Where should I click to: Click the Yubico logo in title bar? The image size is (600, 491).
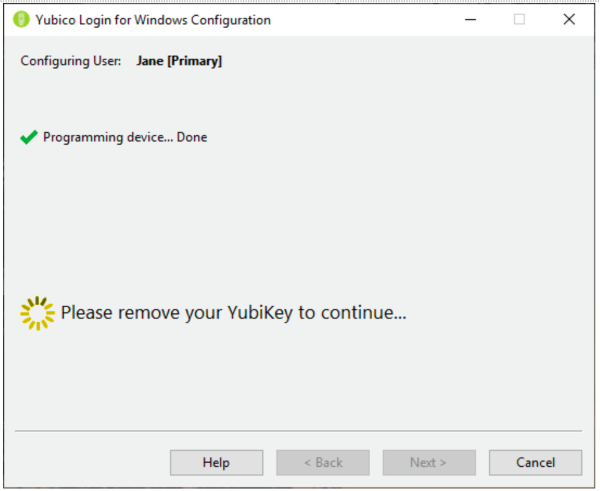click(21, 19)
